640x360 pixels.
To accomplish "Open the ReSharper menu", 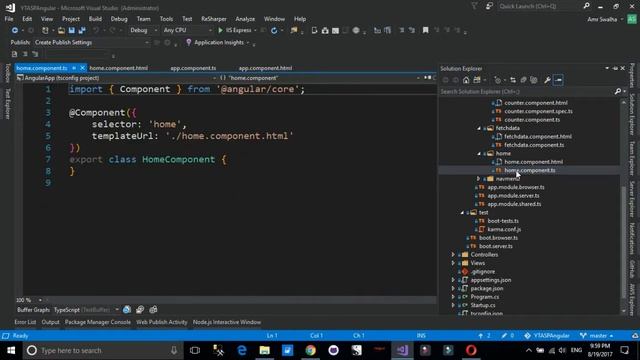I will [x=213, y=19].
